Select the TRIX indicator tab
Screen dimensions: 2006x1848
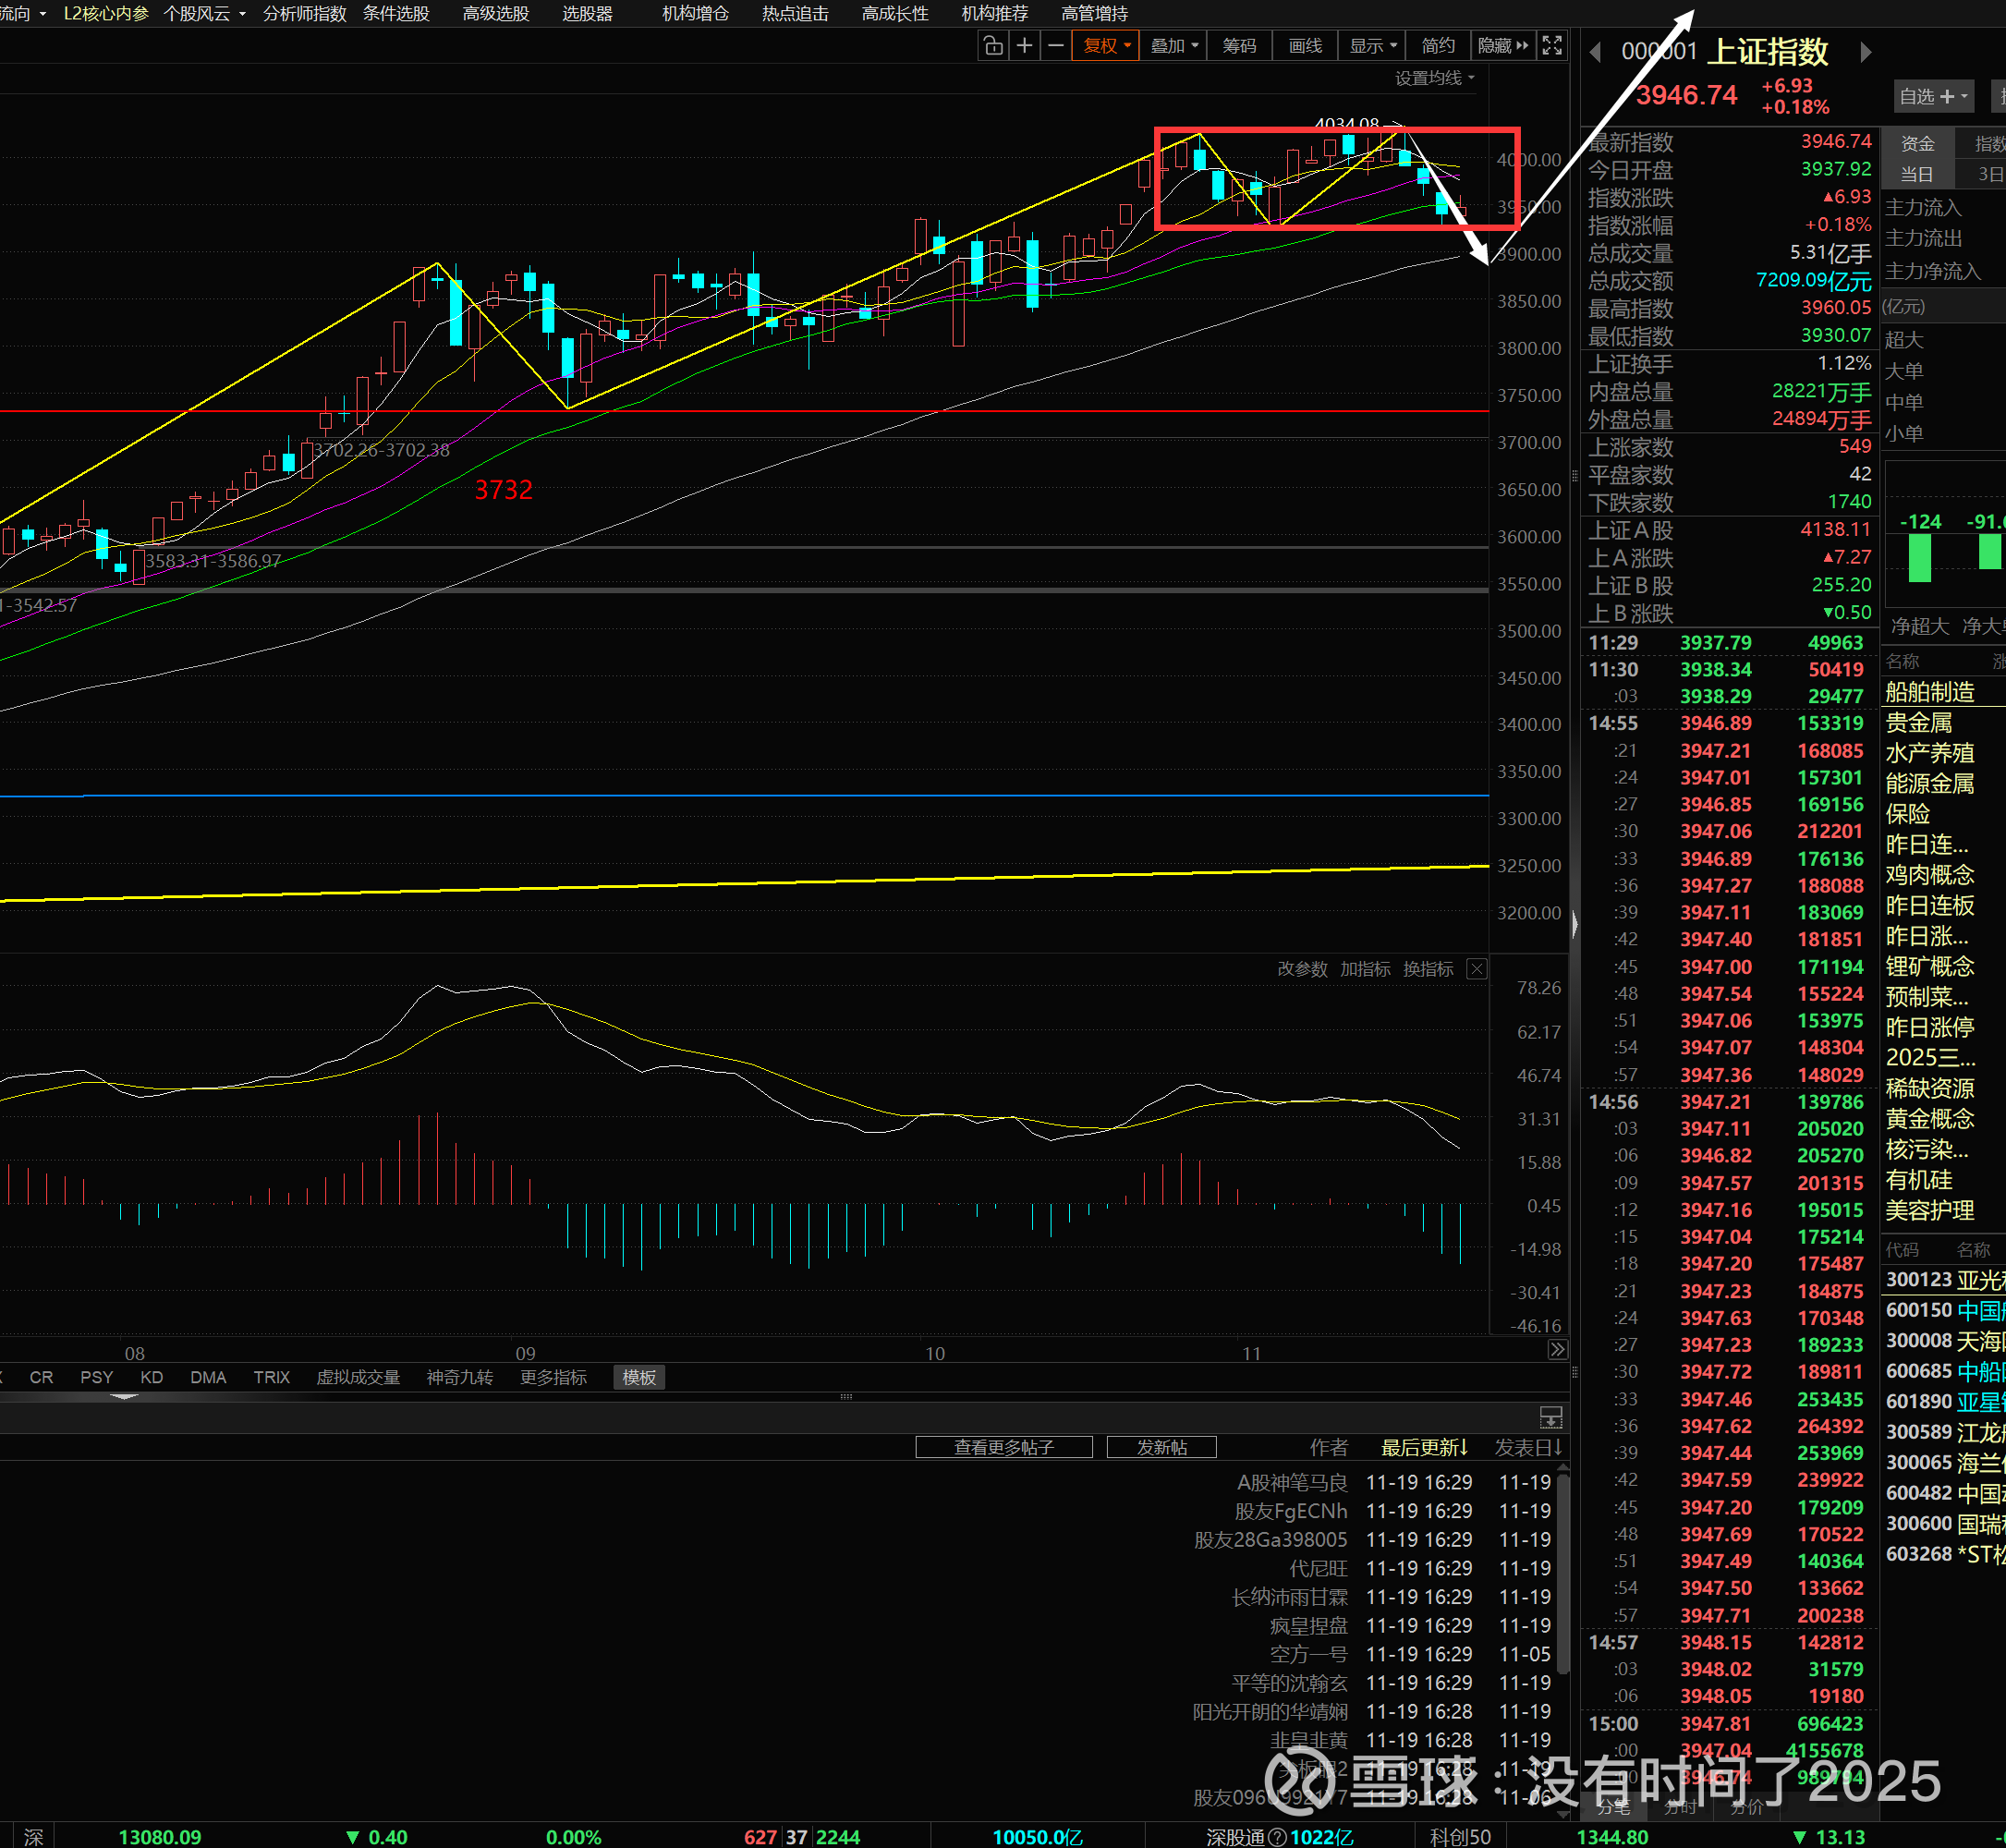(271, 1377)
